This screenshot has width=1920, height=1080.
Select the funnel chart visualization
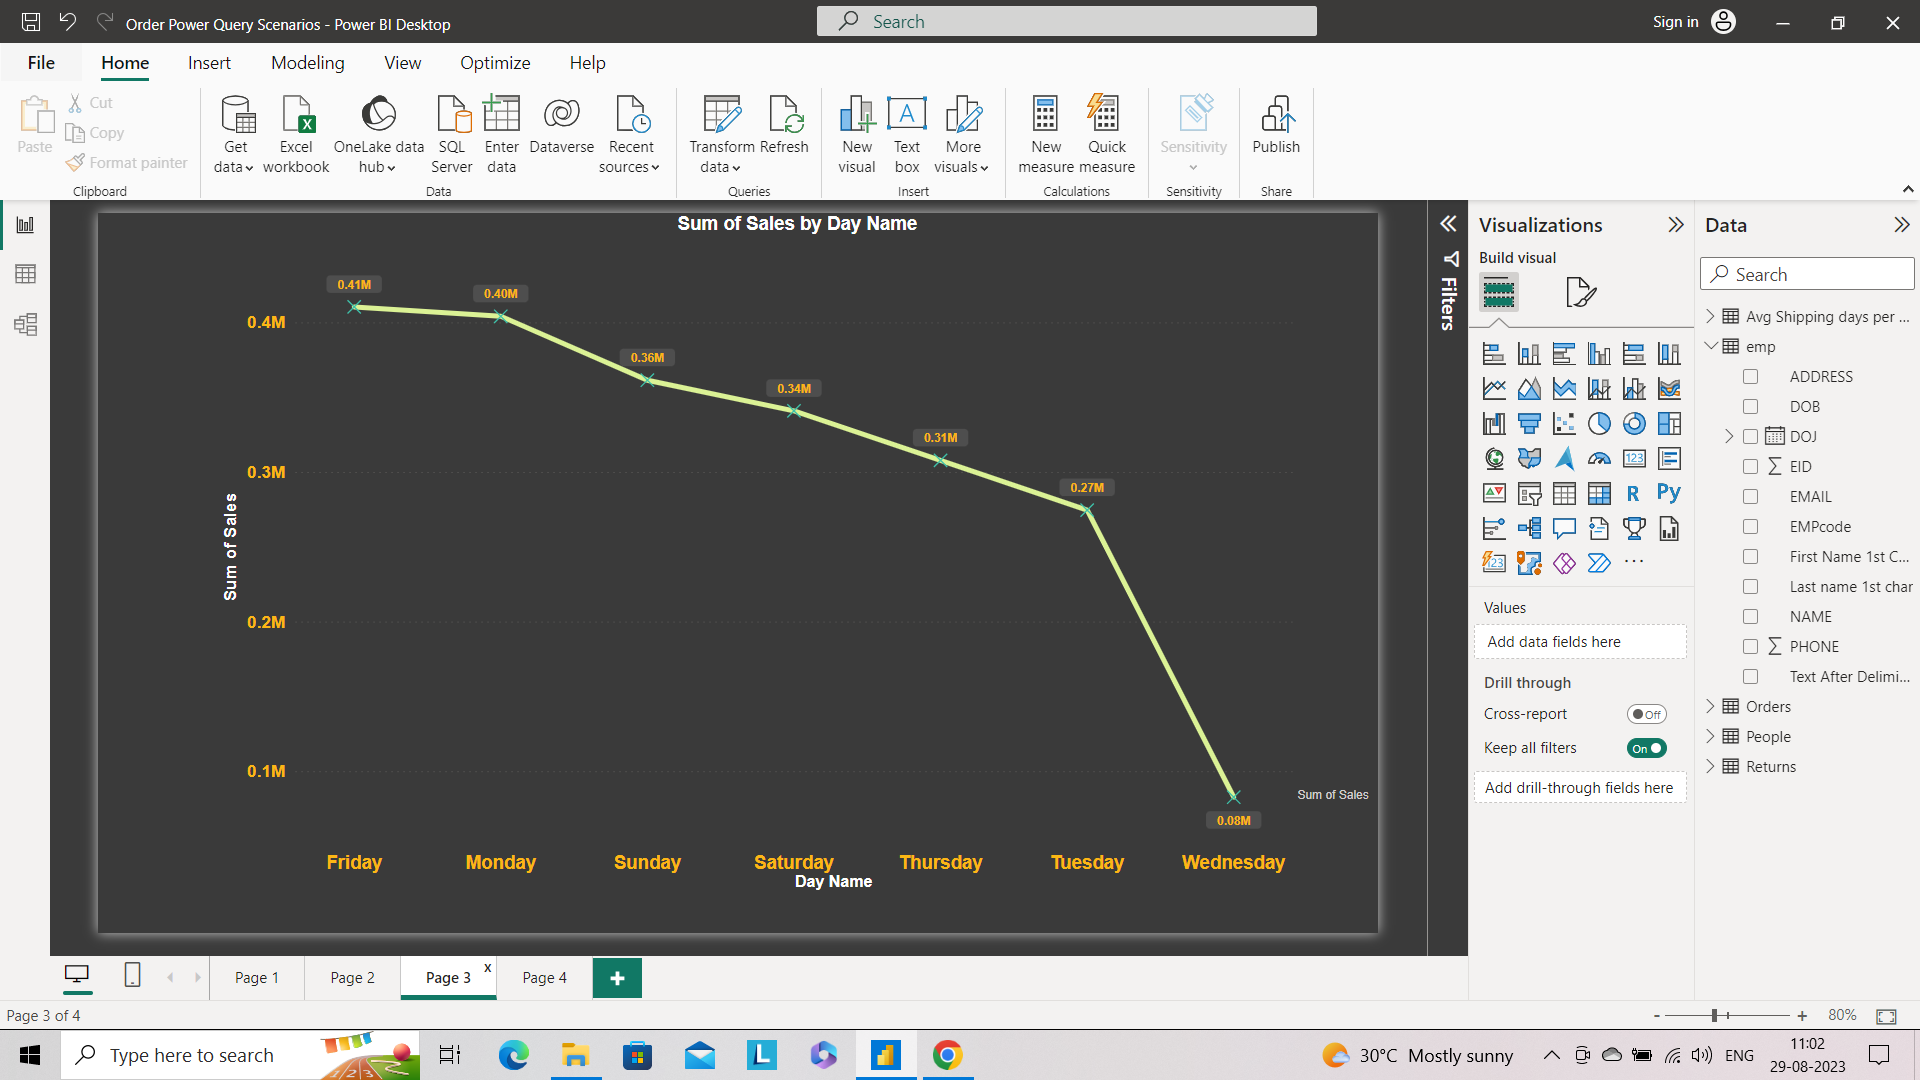1529,423
